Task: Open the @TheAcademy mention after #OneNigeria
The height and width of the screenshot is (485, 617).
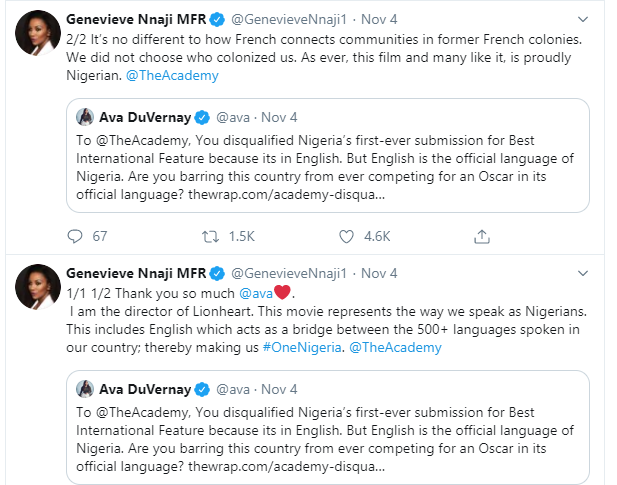Action: pos(388,347)
